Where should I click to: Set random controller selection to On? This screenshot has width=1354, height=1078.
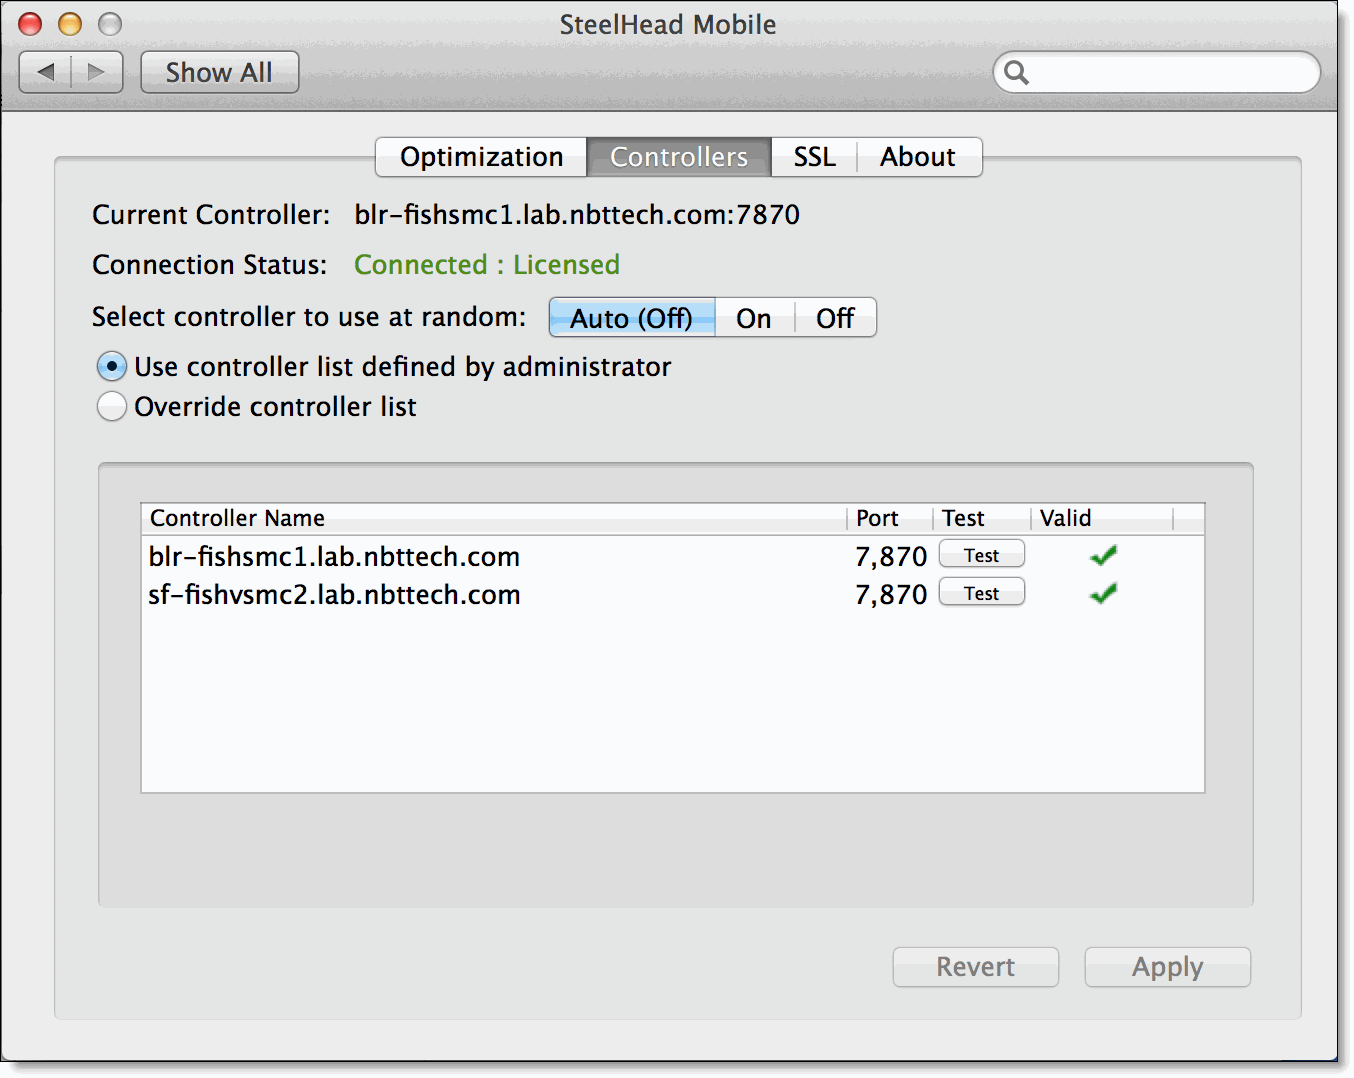pyautogui.click(x=753, y=317)
